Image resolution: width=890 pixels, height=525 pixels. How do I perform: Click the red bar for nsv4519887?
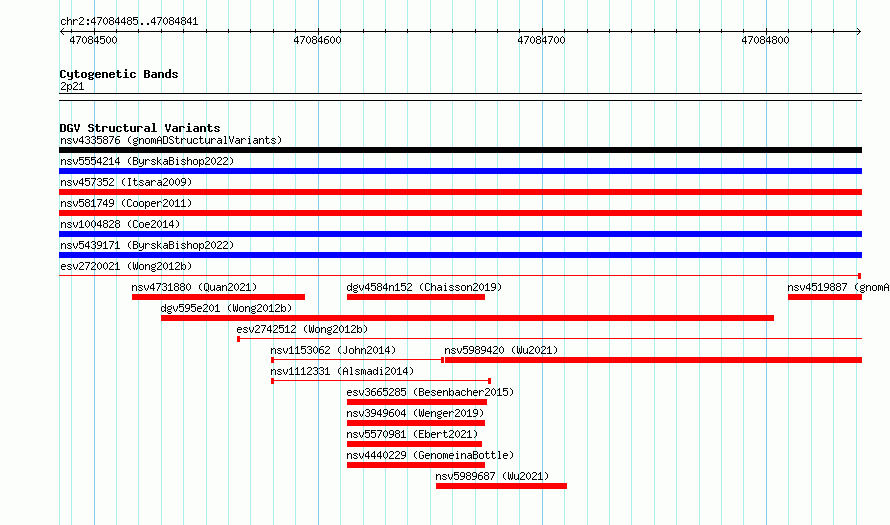tap(825, 297)
